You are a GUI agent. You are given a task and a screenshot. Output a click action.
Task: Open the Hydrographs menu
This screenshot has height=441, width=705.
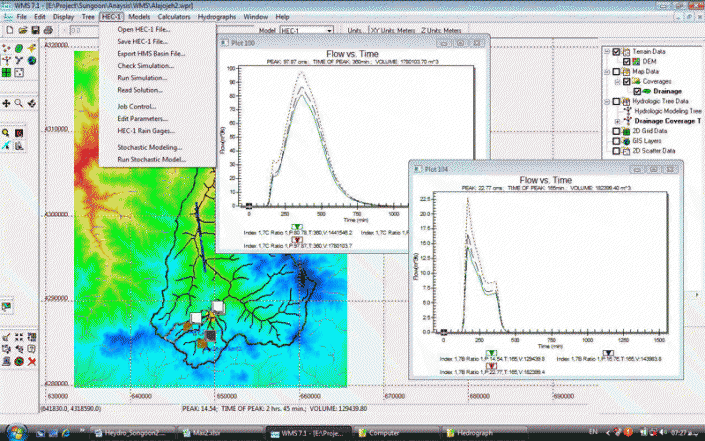coord(217,17)
